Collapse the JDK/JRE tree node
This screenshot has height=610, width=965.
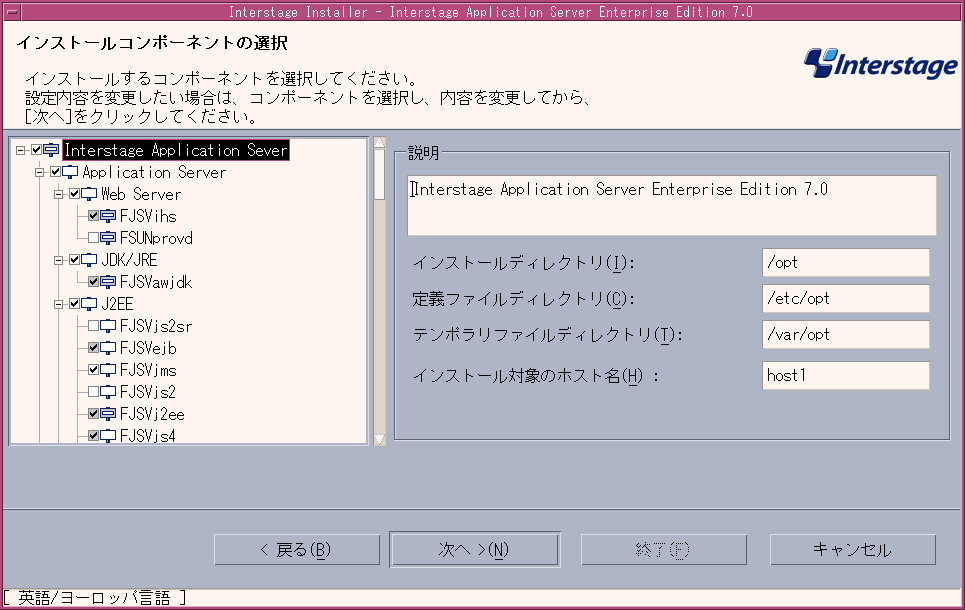pyautogui.click(x=58, y=260)
